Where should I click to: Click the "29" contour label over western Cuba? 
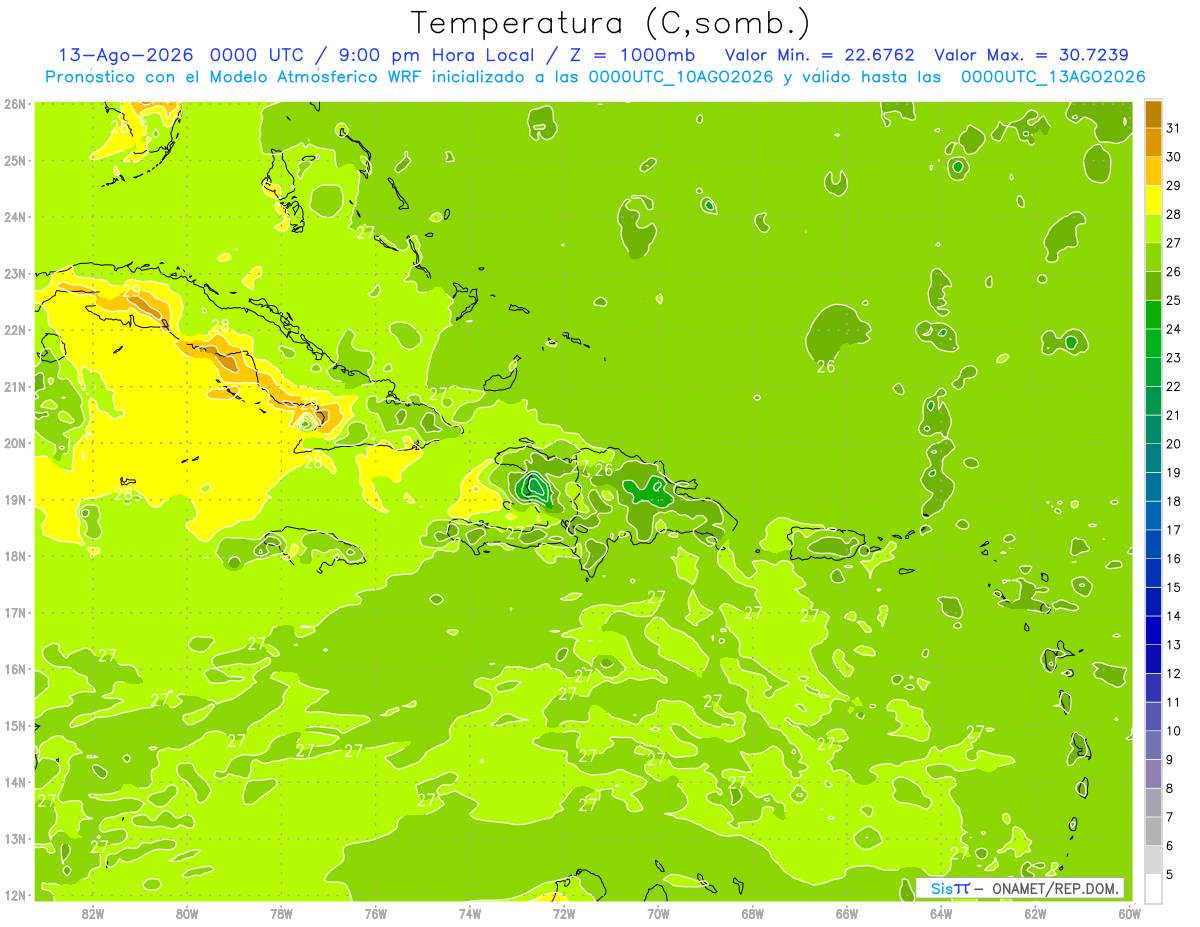[x=132, y=290]
